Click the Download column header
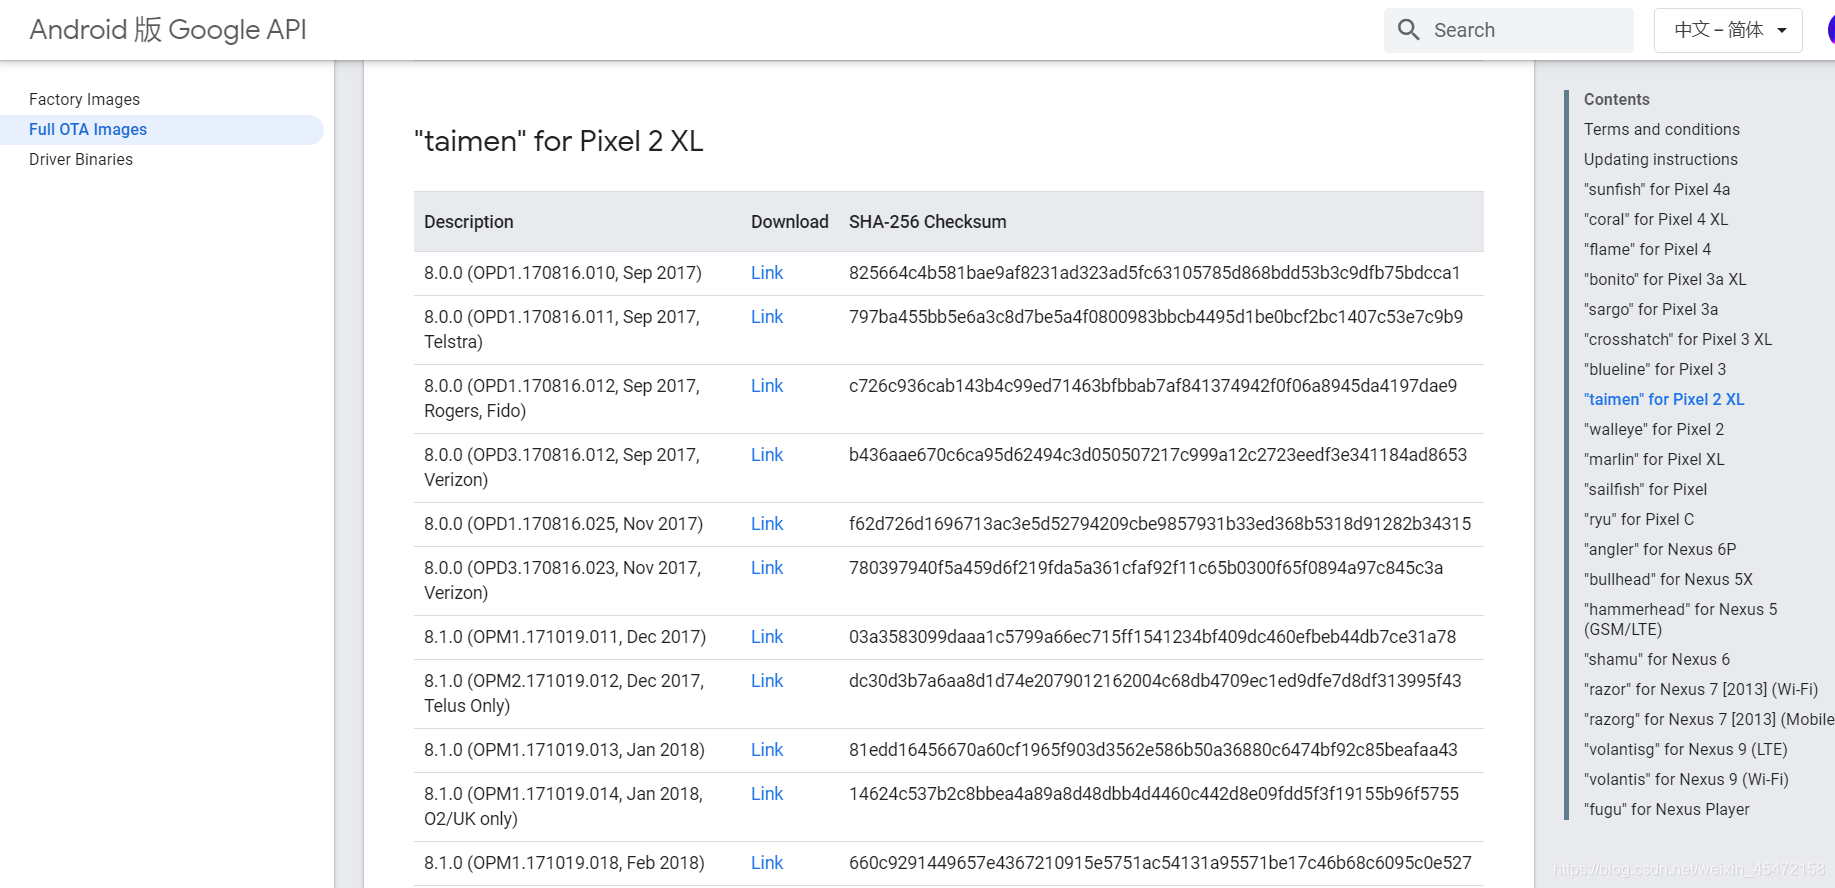 [790, 222]
